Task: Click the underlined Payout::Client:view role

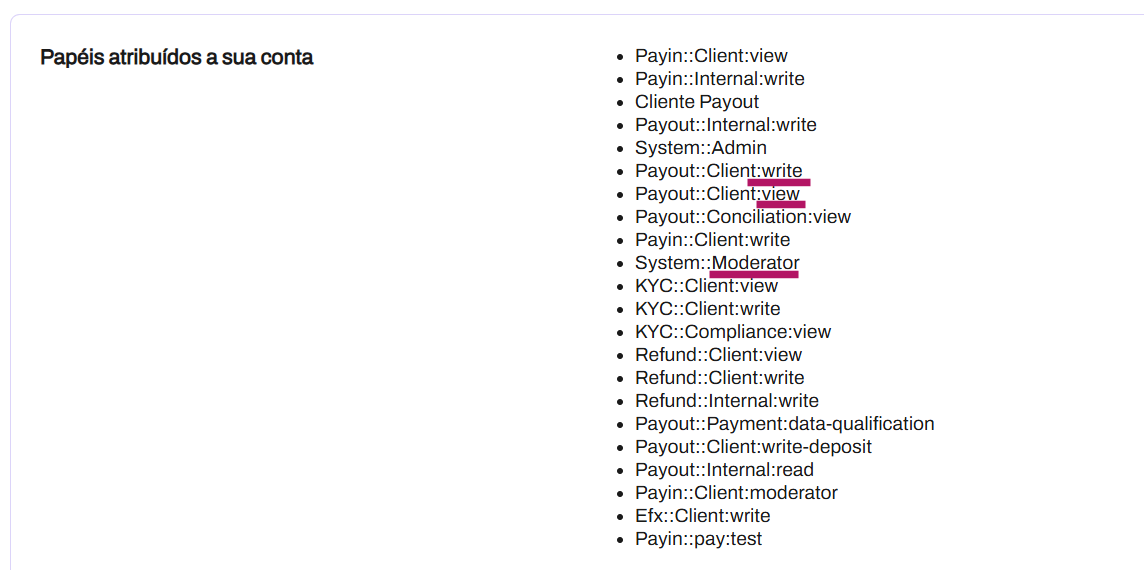Action: coord(717,194)
